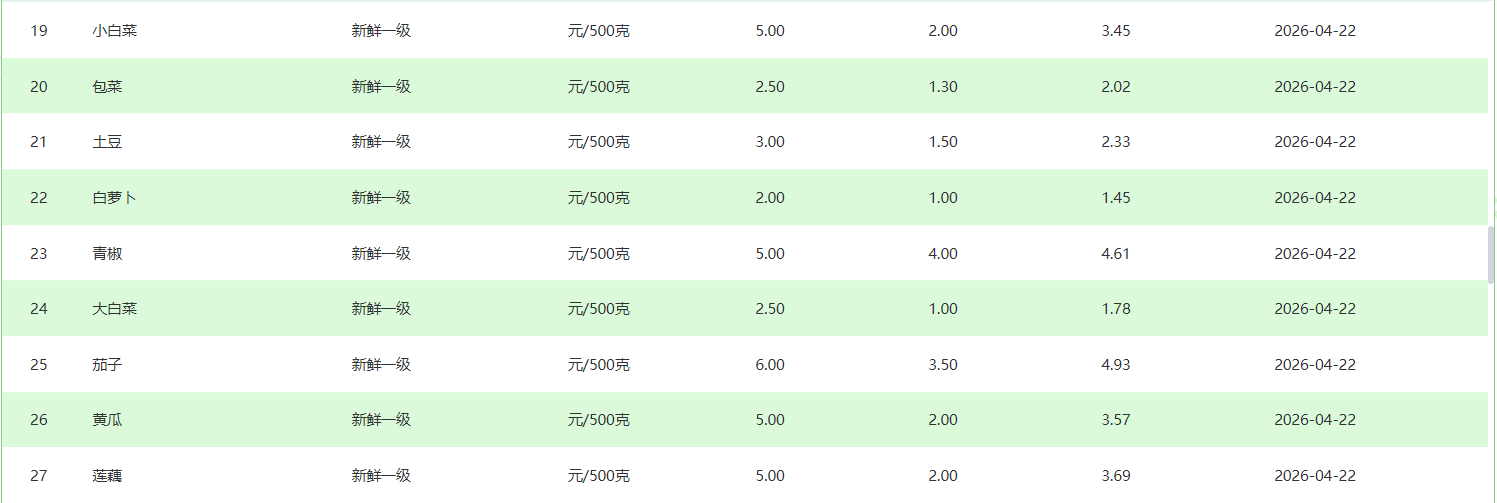Click the 包菜 name in row 20
The width and height of the screenshot is (1497, 503).
107,87
